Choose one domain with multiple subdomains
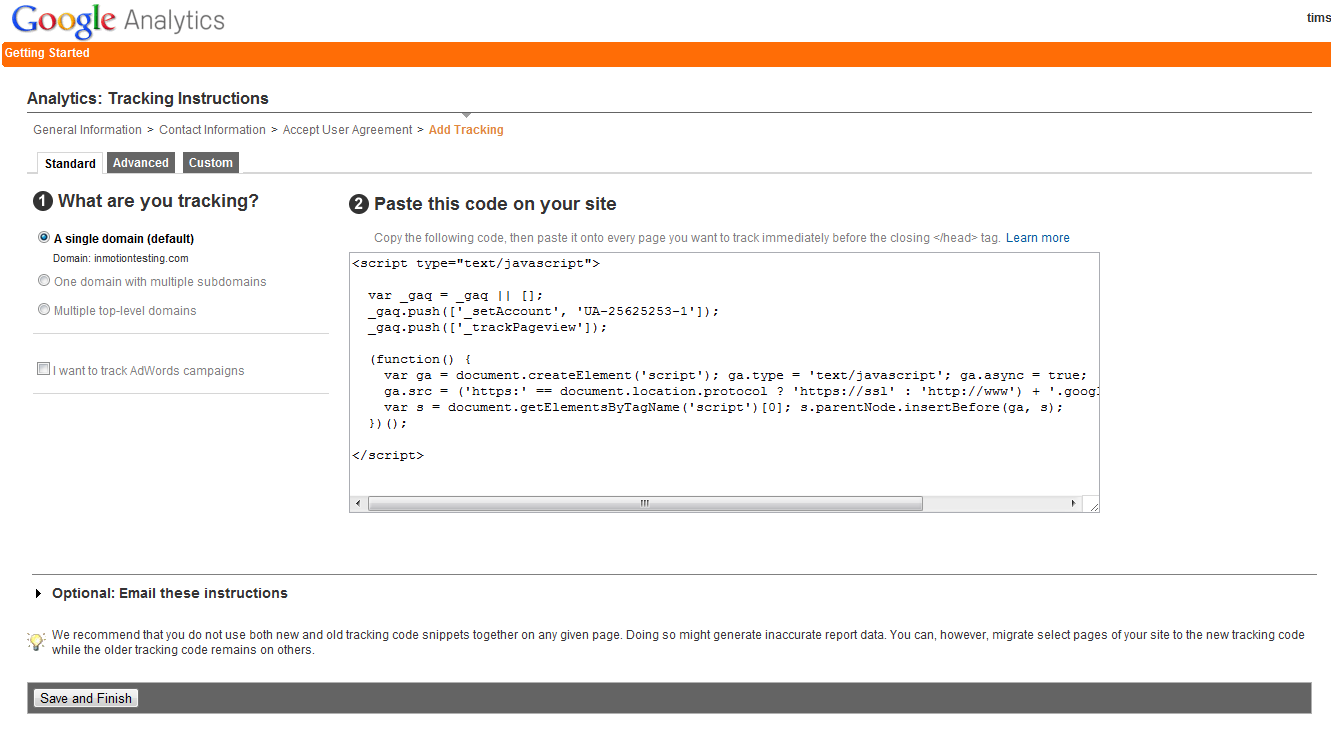Screen dimensions: 1331x730 click(x=43, y=280)
